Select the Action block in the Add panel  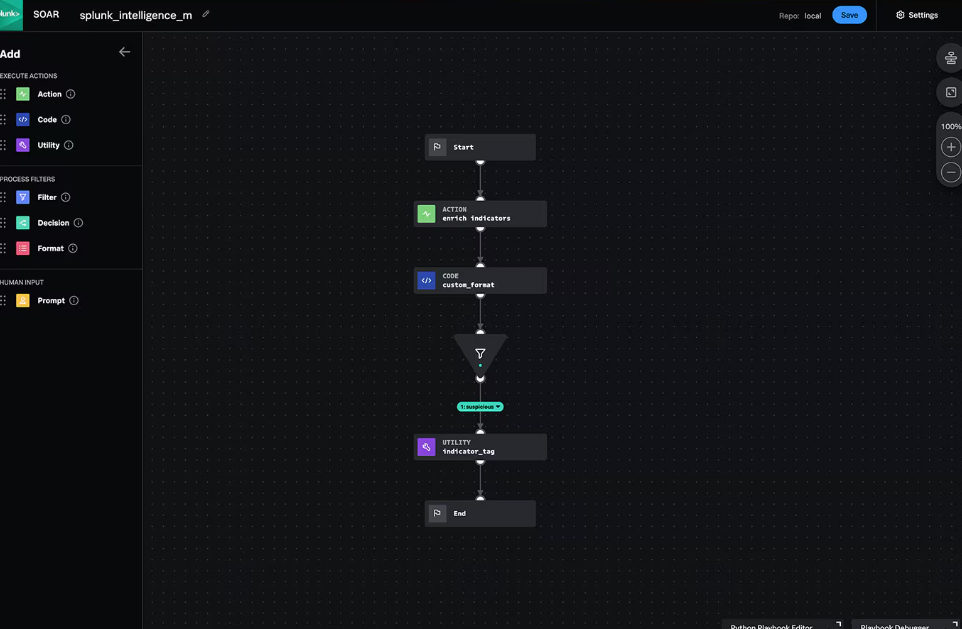(46, 93)
